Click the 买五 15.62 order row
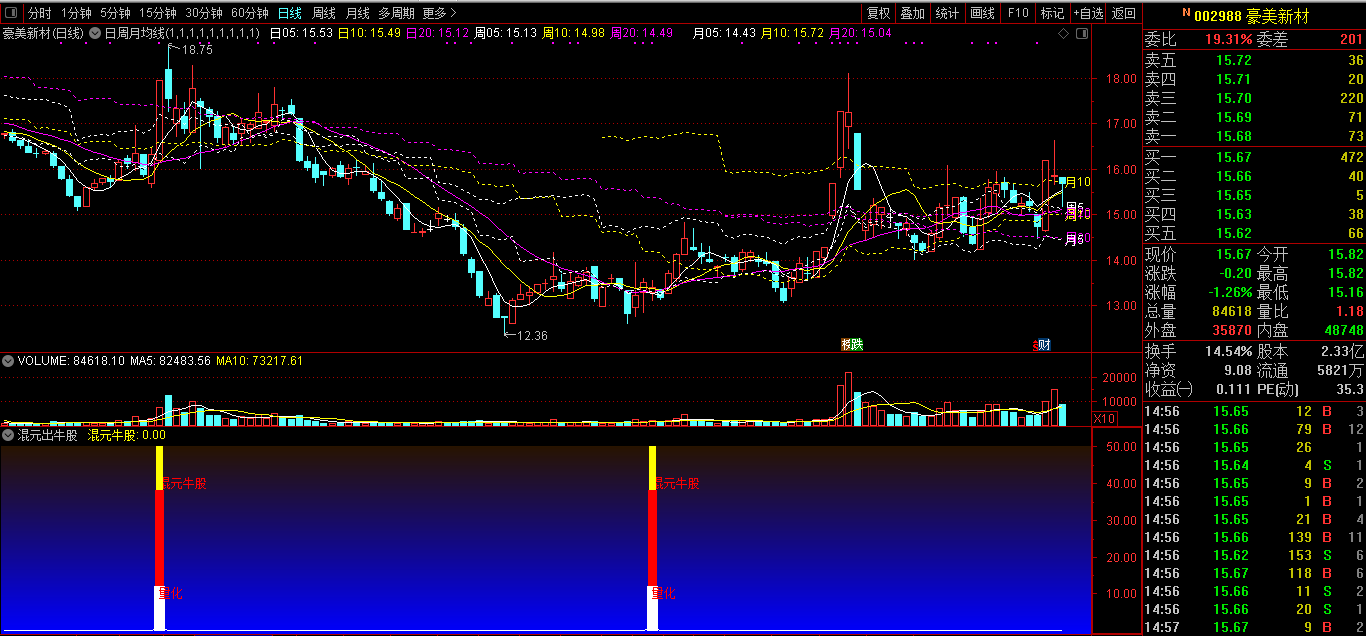The image size is (1366, 636). pyautogui.click(x=1254, y=233)
